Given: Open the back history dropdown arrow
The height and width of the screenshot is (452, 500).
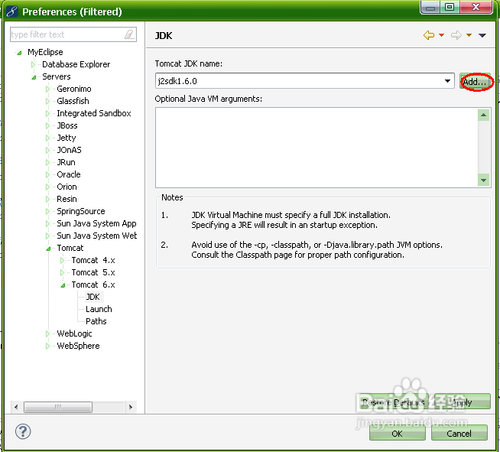Looking at the screenshot, I should (x=441, y=35).
